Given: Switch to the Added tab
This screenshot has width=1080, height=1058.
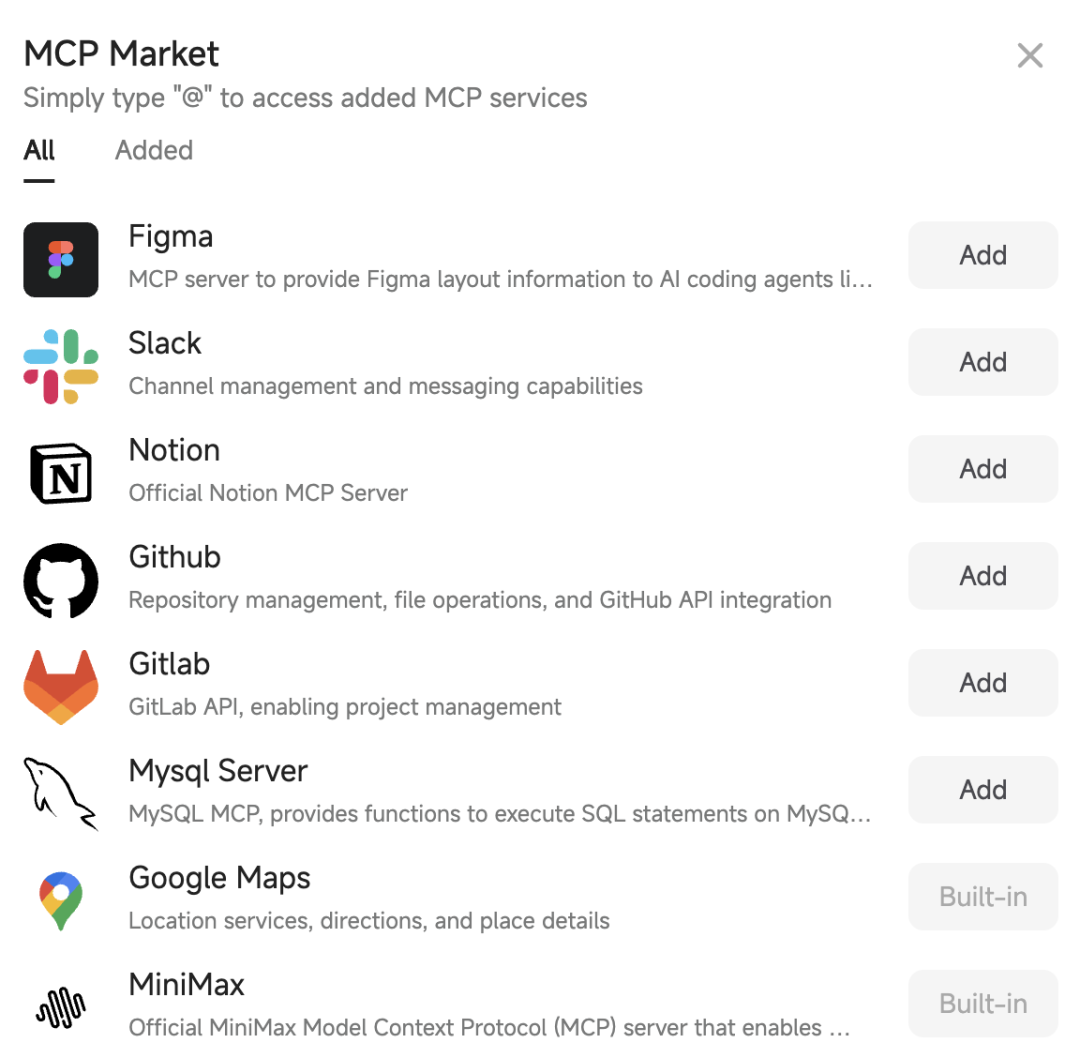Looking at the screenshot, I should point(154,150).
